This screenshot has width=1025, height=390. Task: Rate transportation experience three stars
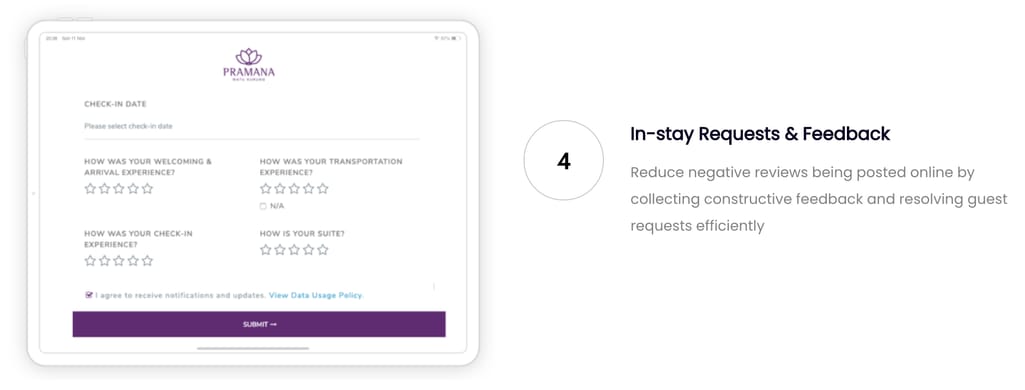click(x=294, y=189)
